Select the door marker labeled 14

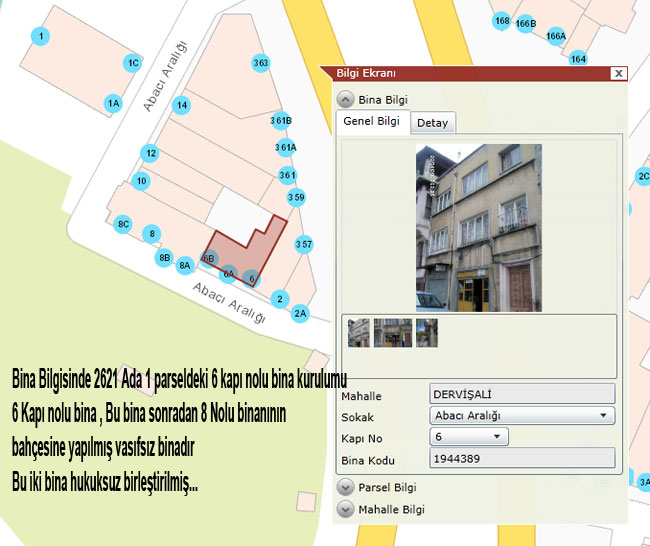click(181, 105)
